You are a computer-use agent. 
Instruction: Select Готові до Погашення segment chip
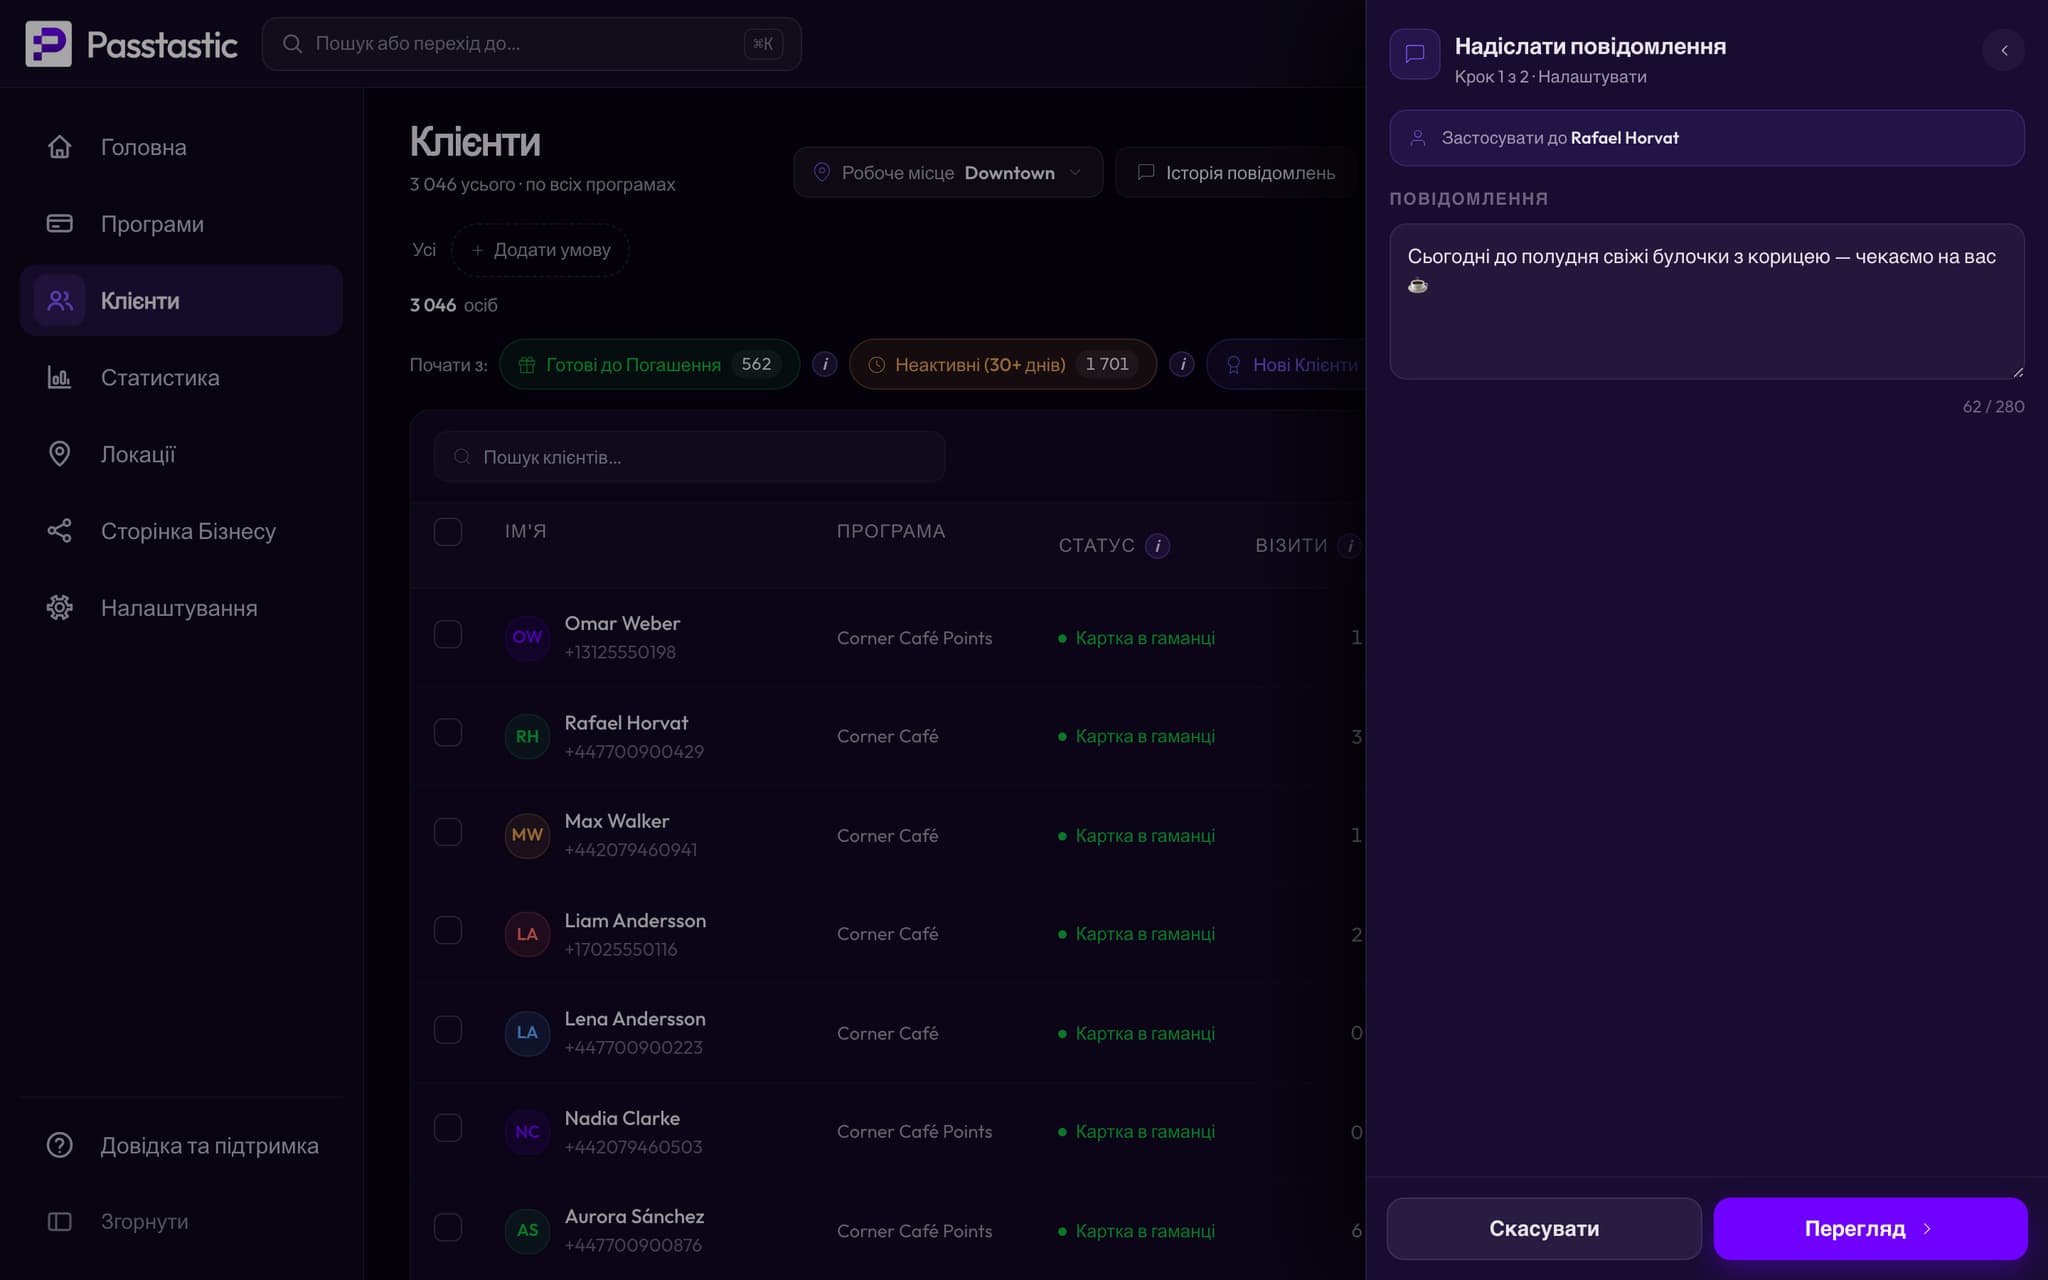click(x=649, y=364)
